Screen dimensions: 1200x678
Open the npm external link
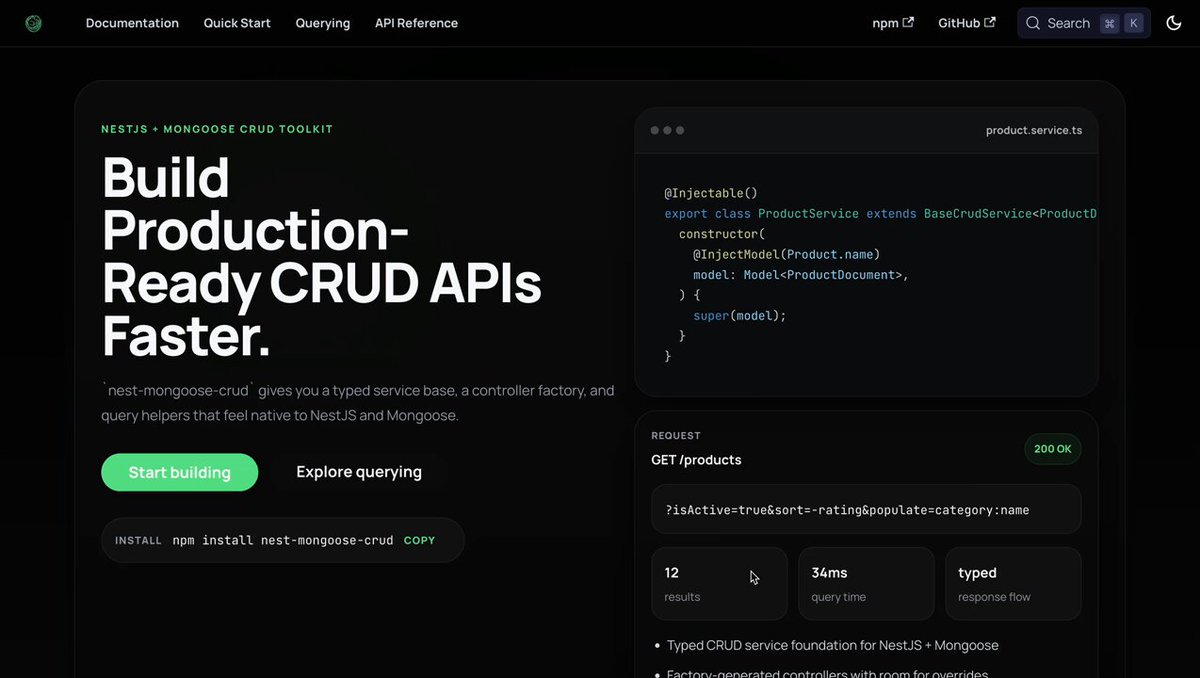coord(893,23)
